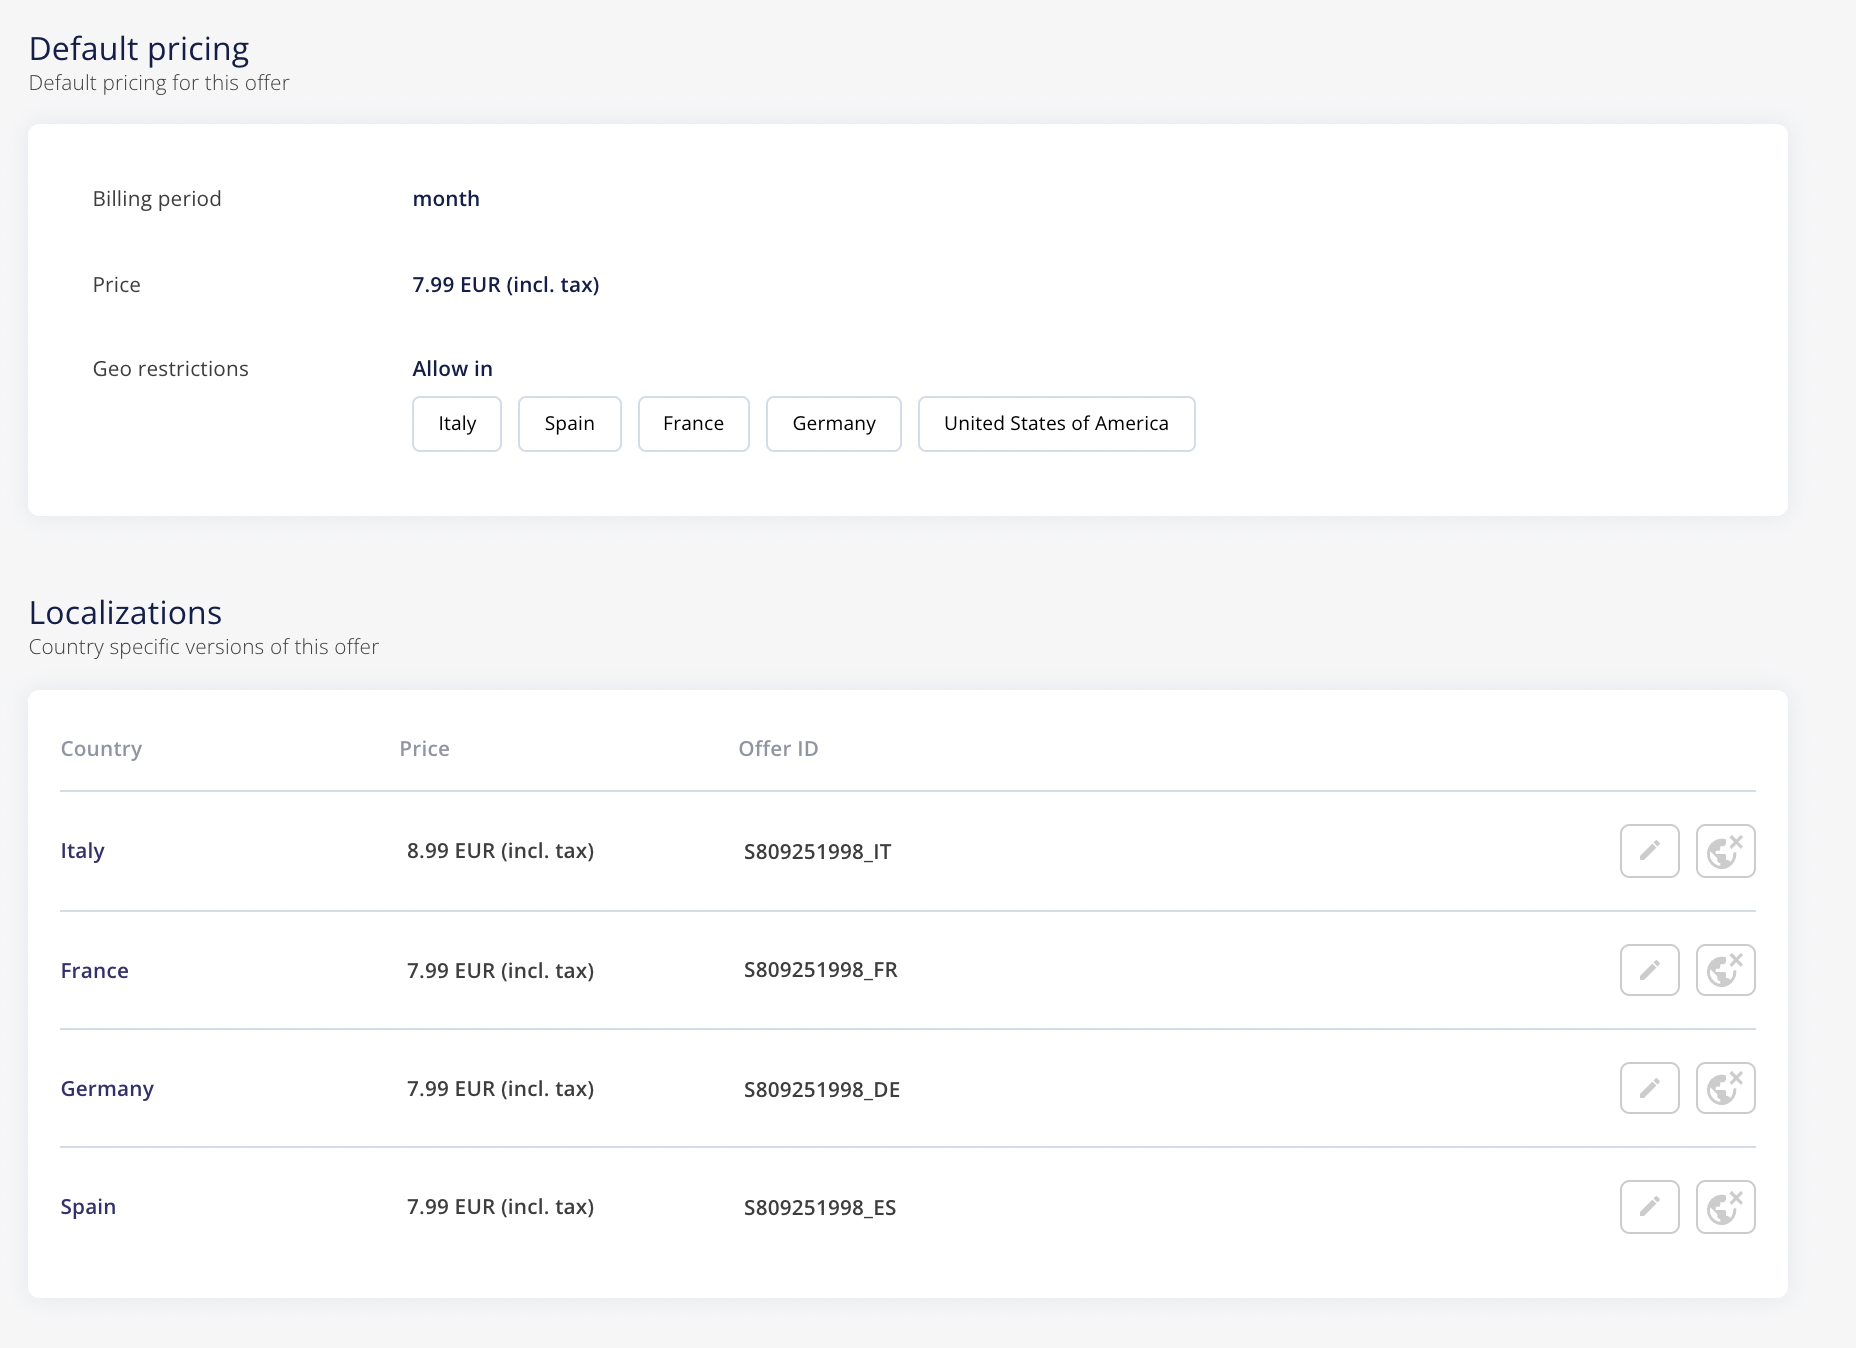Remove the Italy localization with globe-x icon

tap(1725, 851)
